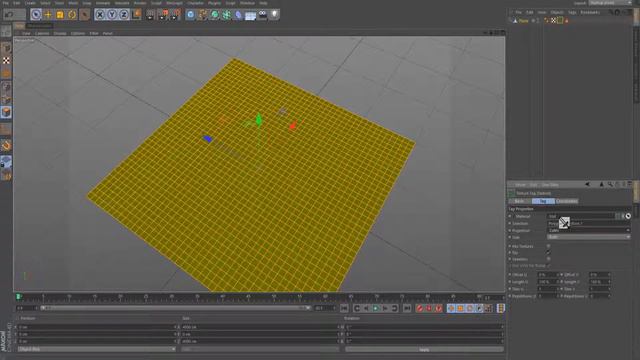Open the Edit Render Settings icon

tap(176, 15)
